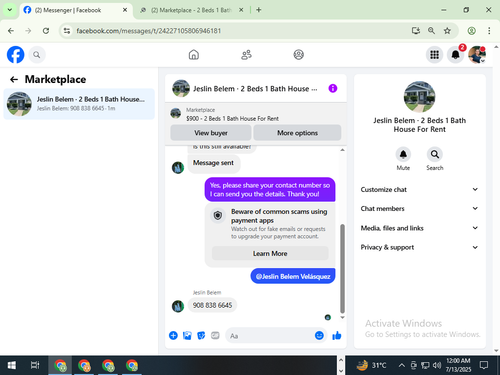Open Chrome three-dot menu
500x375 pixels.
(489, 31)
